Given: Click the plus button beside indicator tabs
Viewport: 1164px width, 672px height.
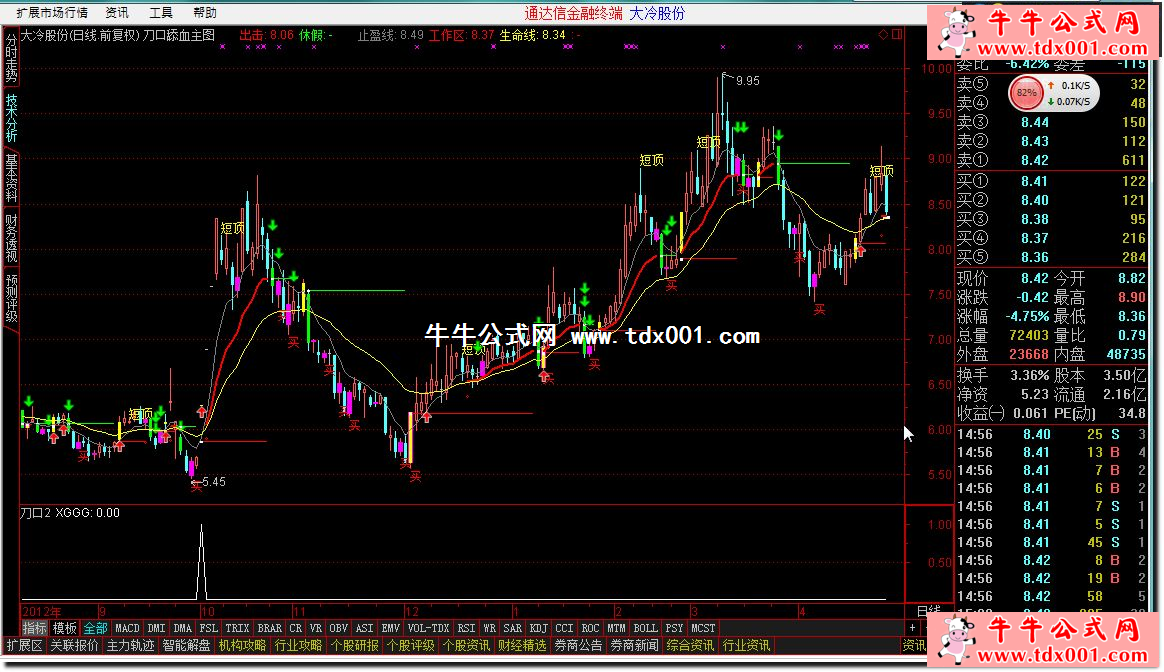Looking at the screenshot, I should [912, 628].
